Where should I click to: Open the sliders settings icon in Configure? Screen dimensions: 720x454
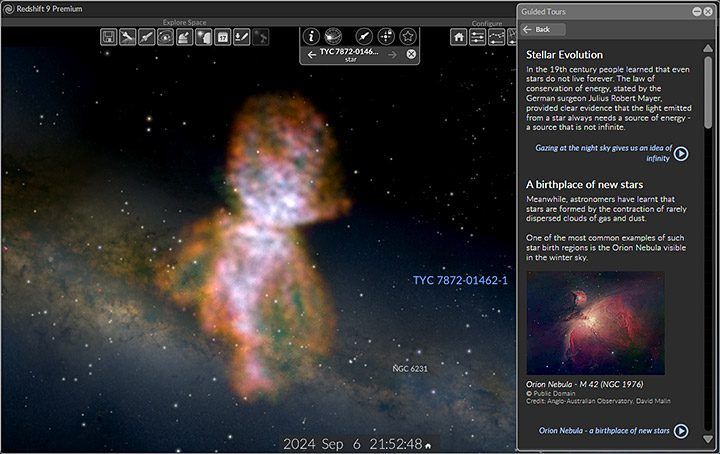pyautogui.click(x=478, y=37)
